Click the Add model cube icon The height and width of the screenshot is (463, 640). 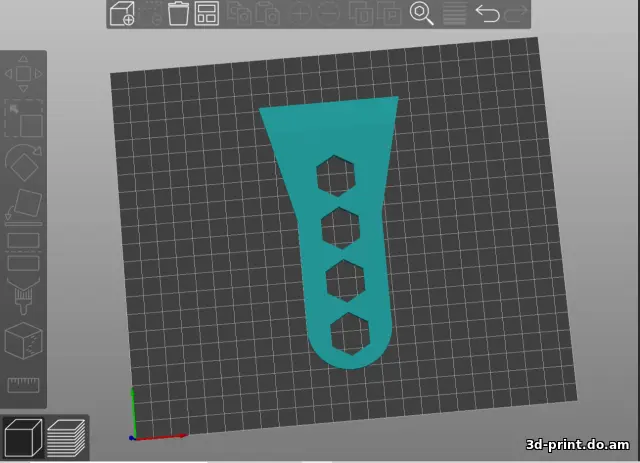tap(122, 13)
